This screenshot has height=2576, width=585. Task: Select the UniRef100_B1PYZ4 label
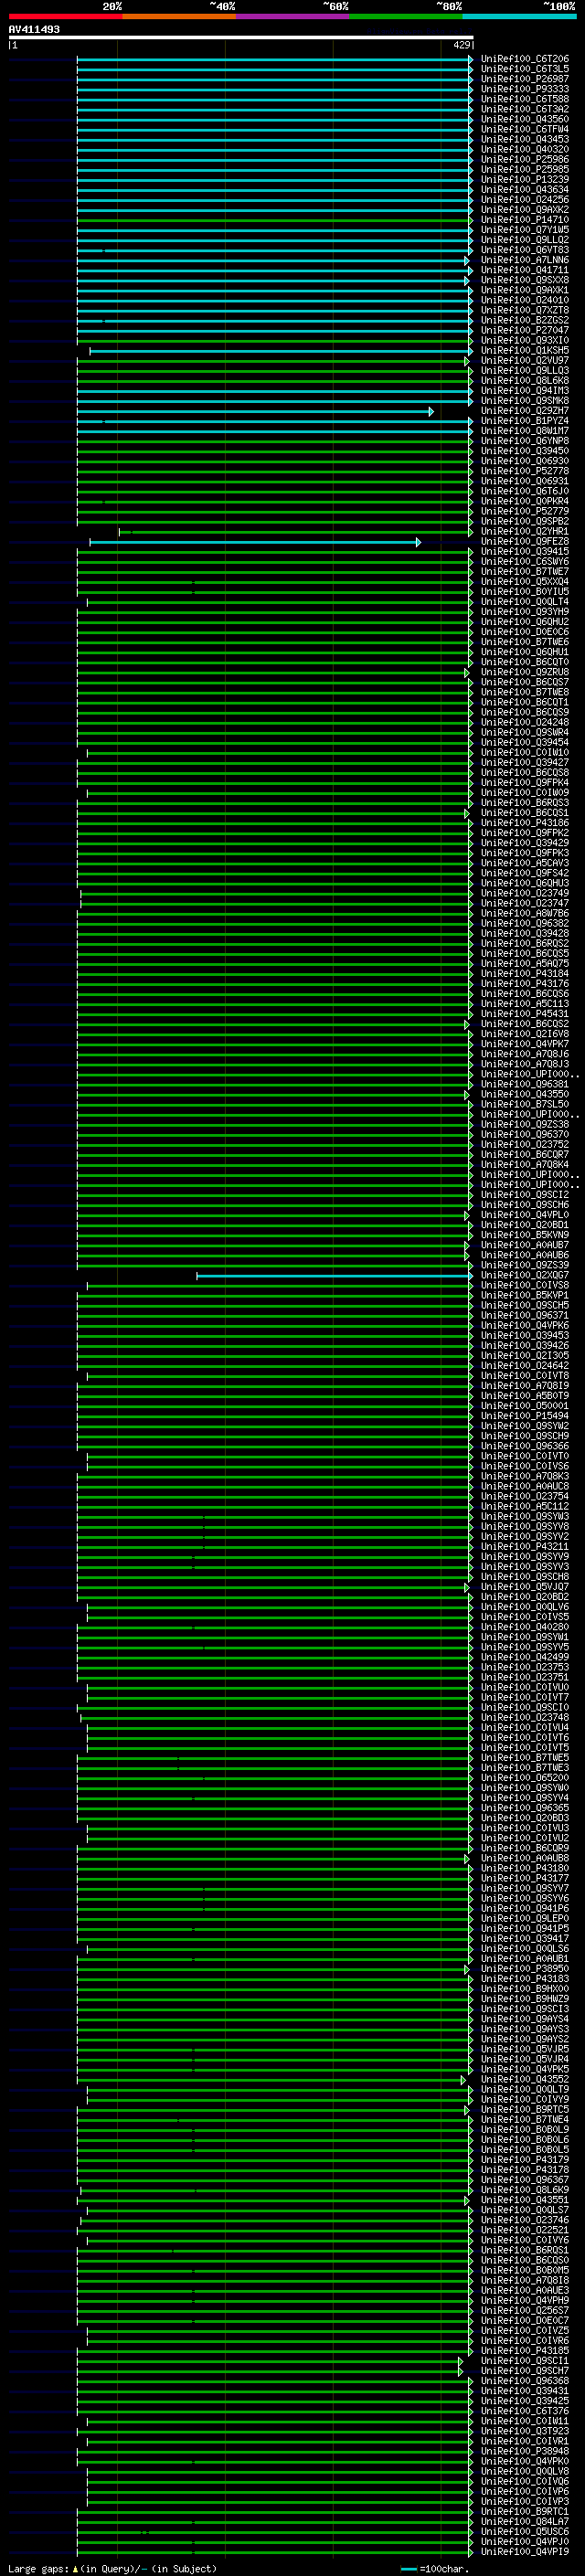pyautogui.click(x=525, y=421)
